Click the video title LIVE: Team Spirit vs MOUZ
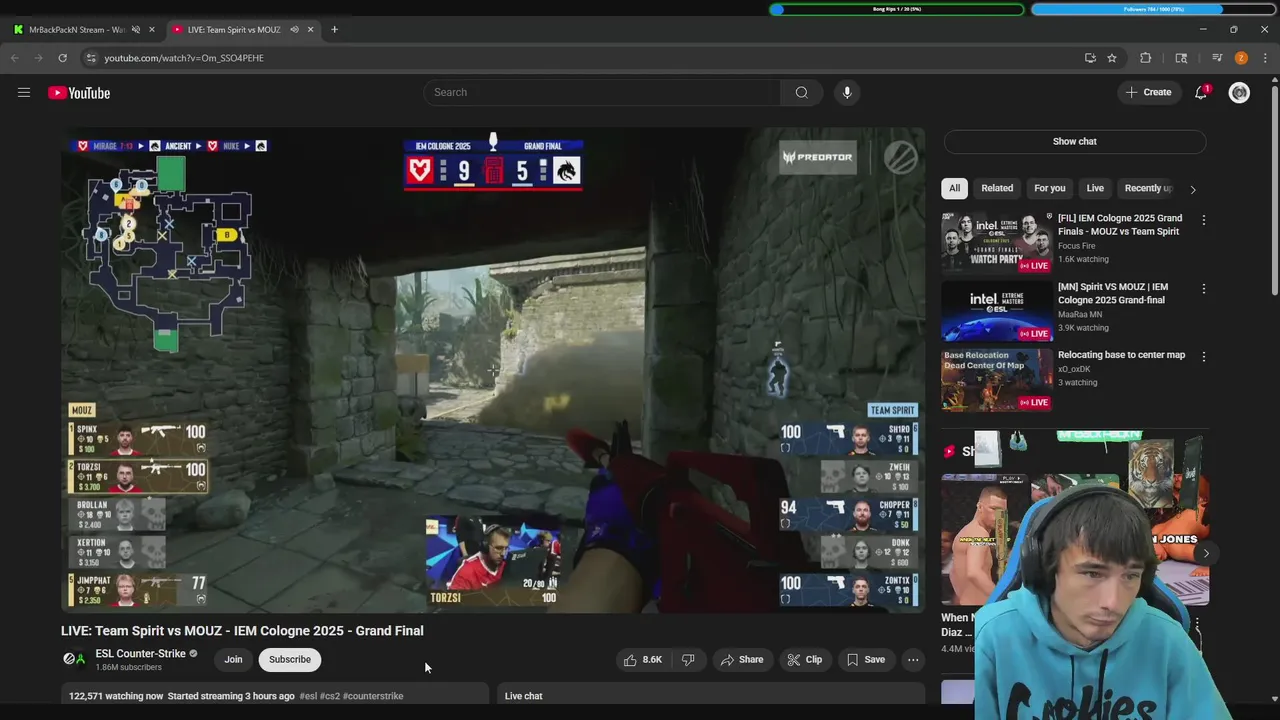The width and height of the screenshot is (1280, 720). point(242,631)
